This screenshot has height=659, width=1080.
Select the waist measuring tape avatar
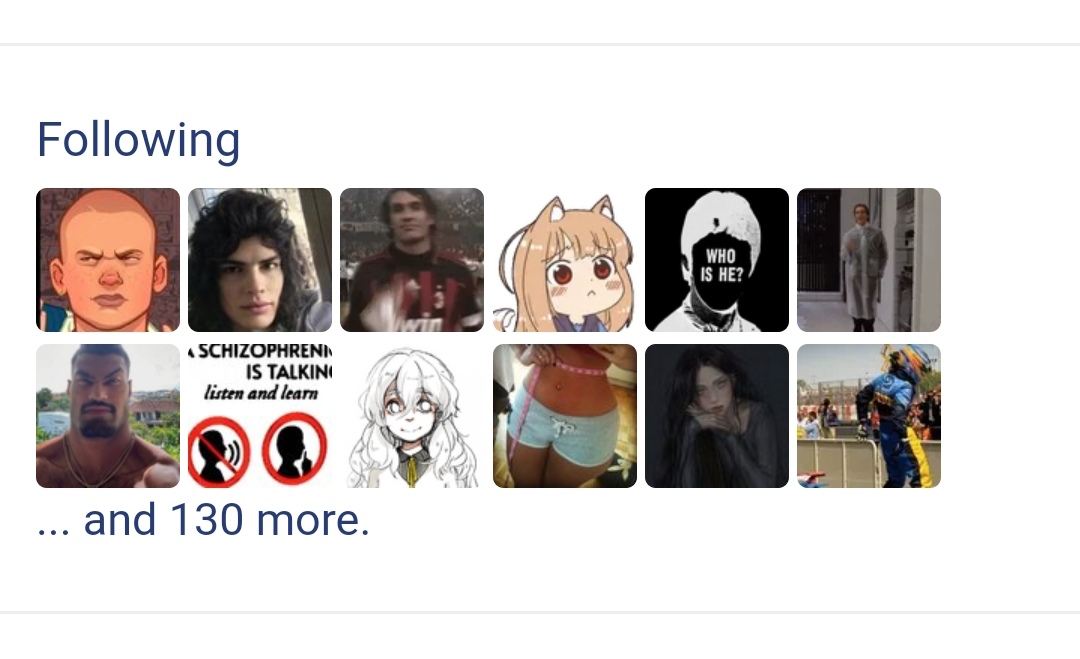click(564, 416)
